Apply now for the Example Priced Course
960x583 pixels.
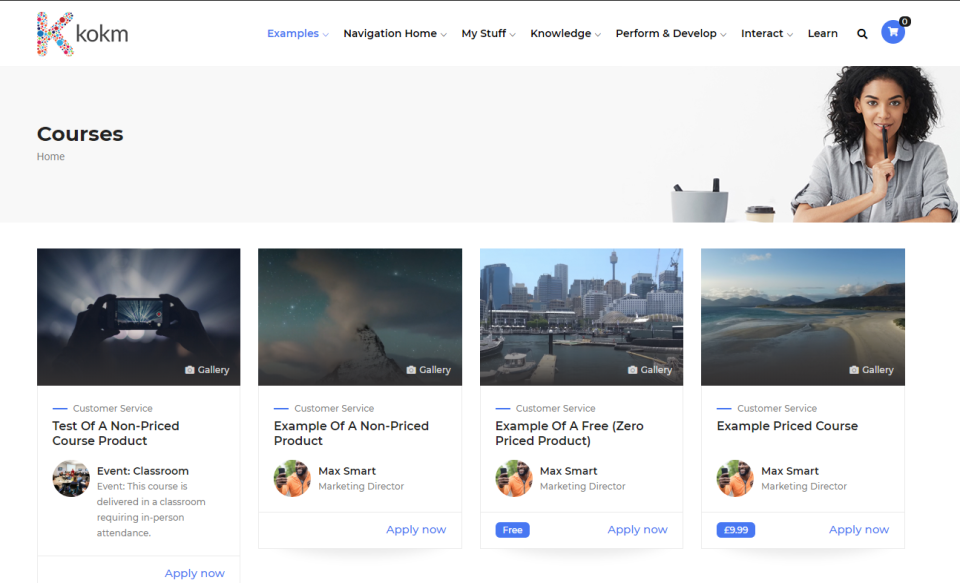858,530
